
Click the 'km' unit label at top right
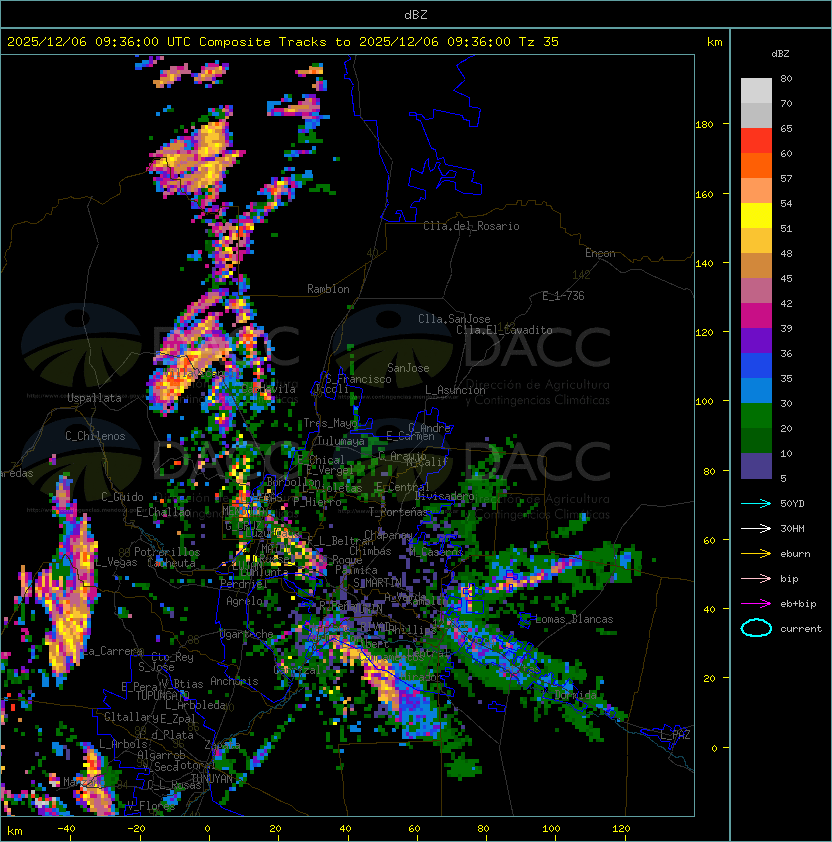click(x=714, y=42)
